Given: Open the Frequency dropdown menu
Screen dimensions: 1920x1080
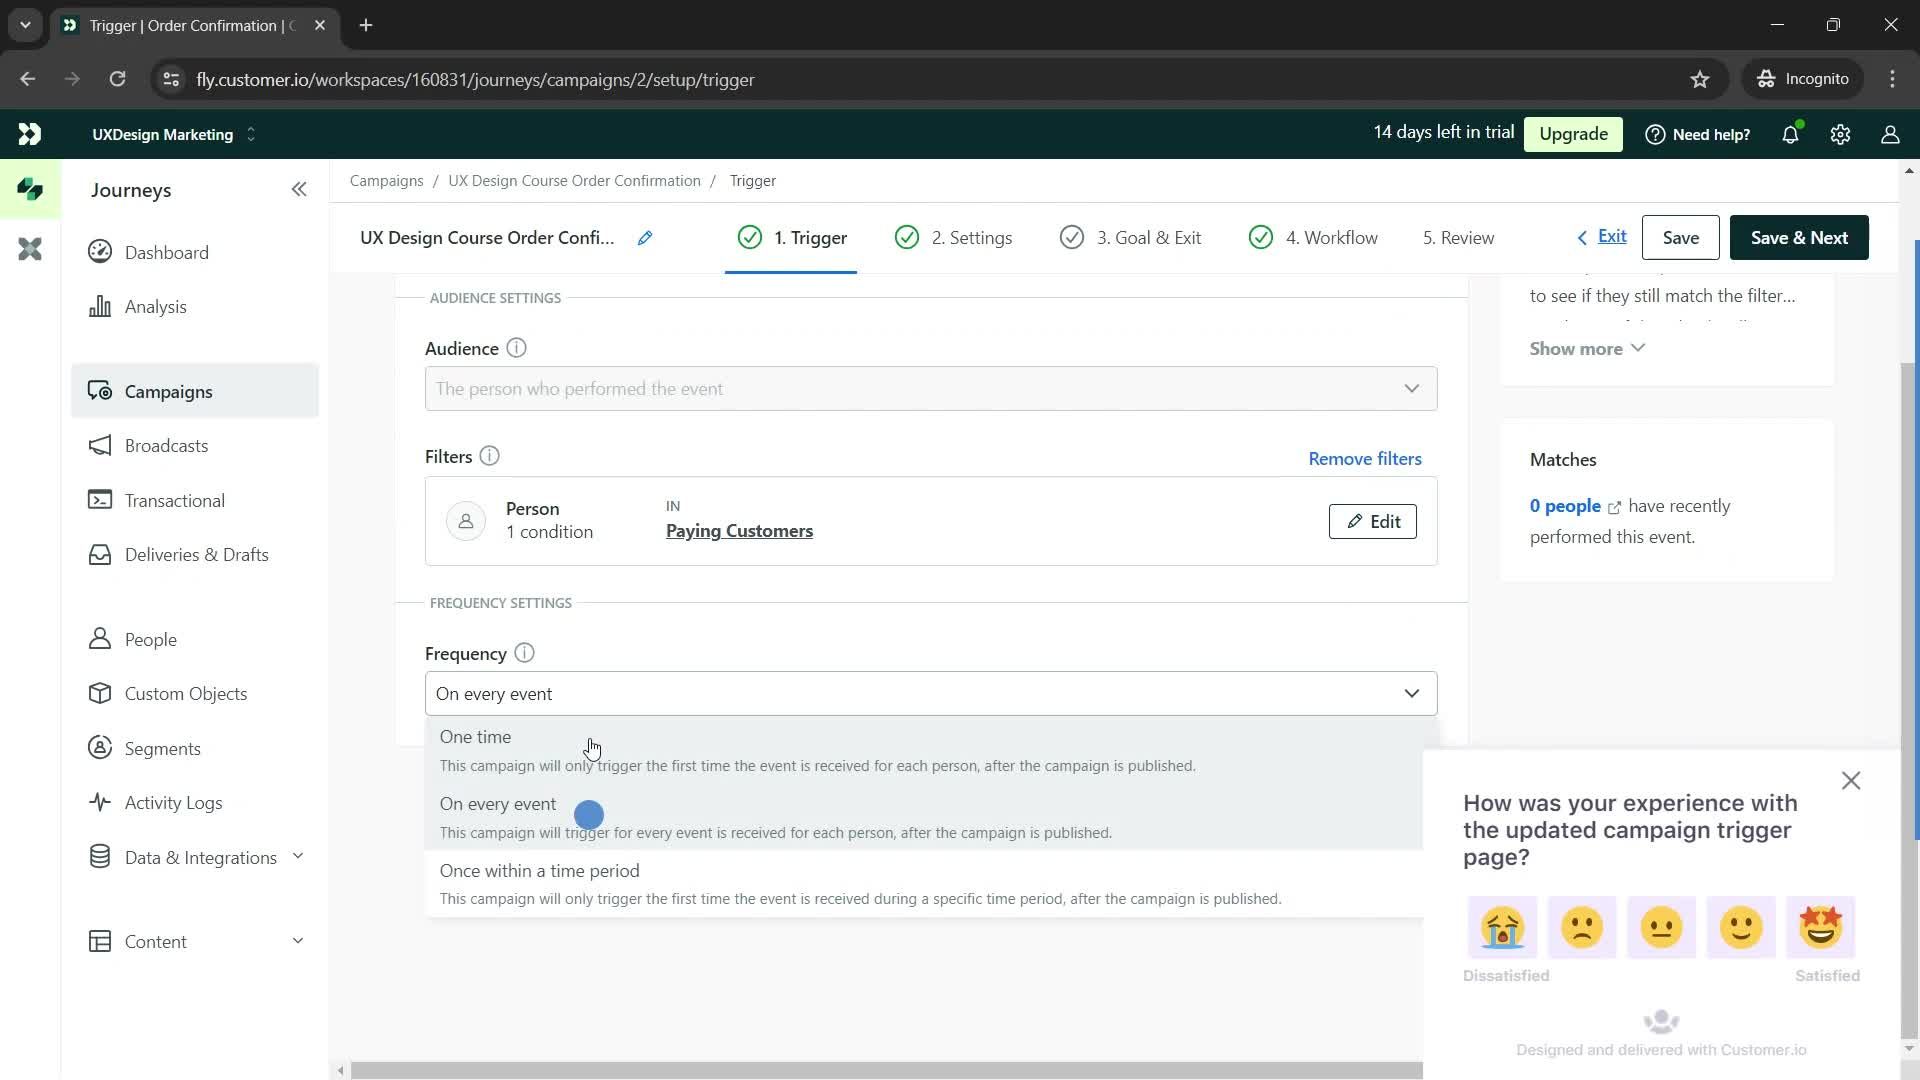Looking at the screenshot, I should (930, 692).
